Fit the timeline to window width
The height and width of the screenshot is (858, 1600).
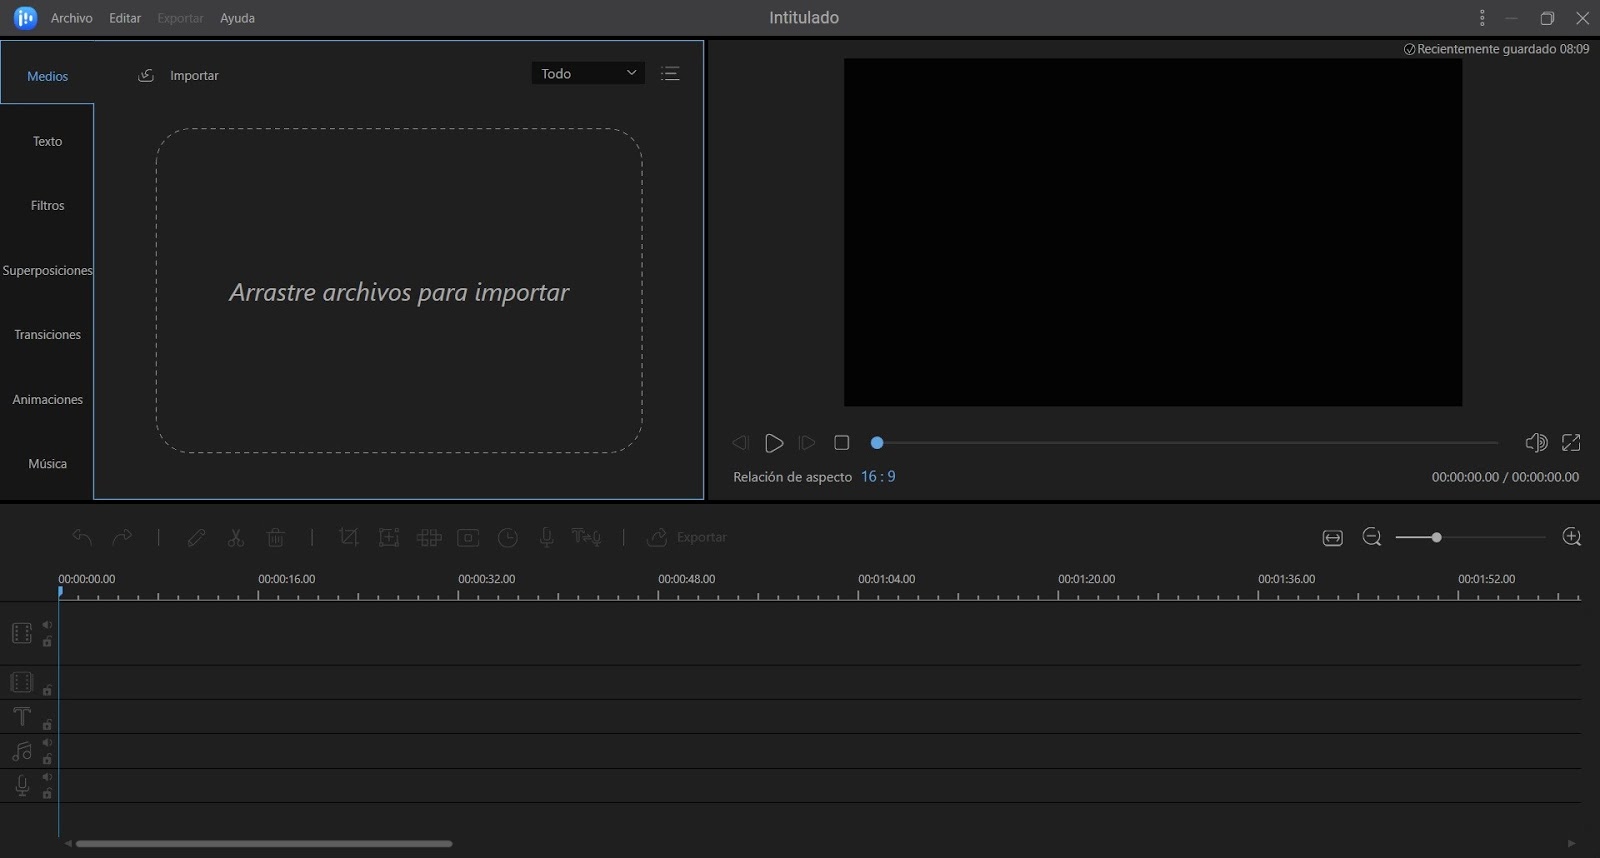(x=1332, y=538)
